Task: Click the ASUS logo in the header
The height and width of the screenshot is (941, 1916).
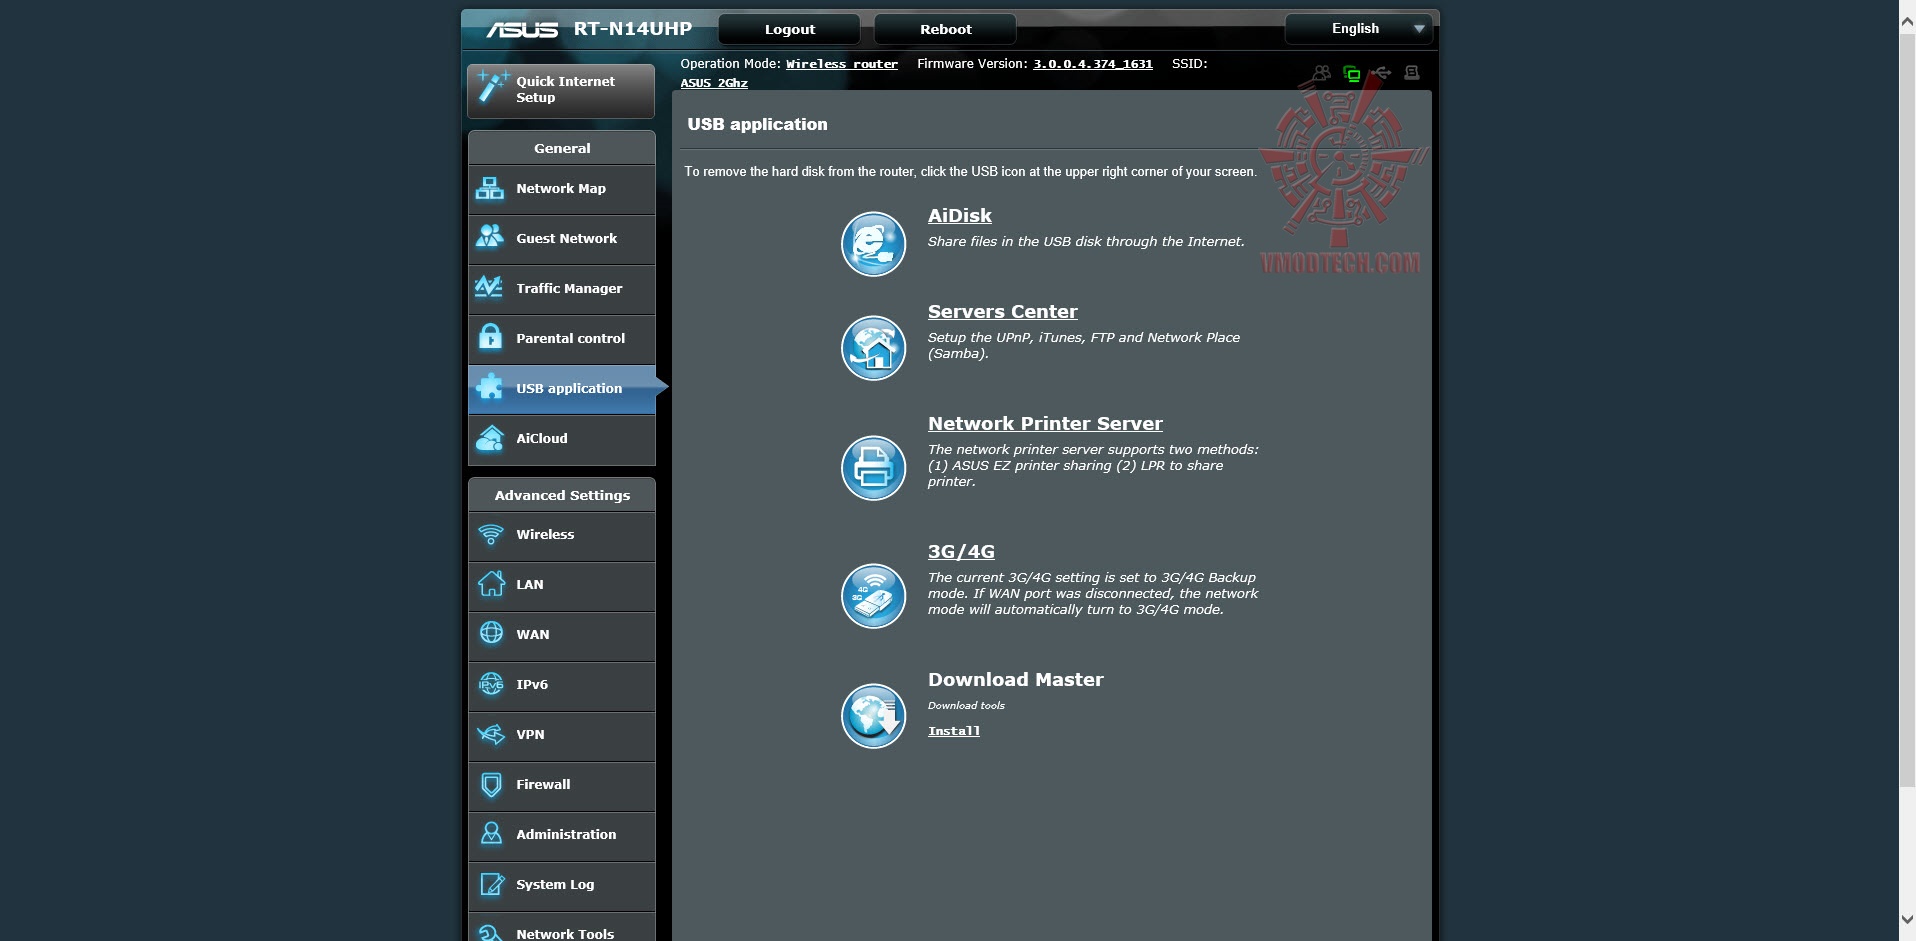Action: (522, 30)
